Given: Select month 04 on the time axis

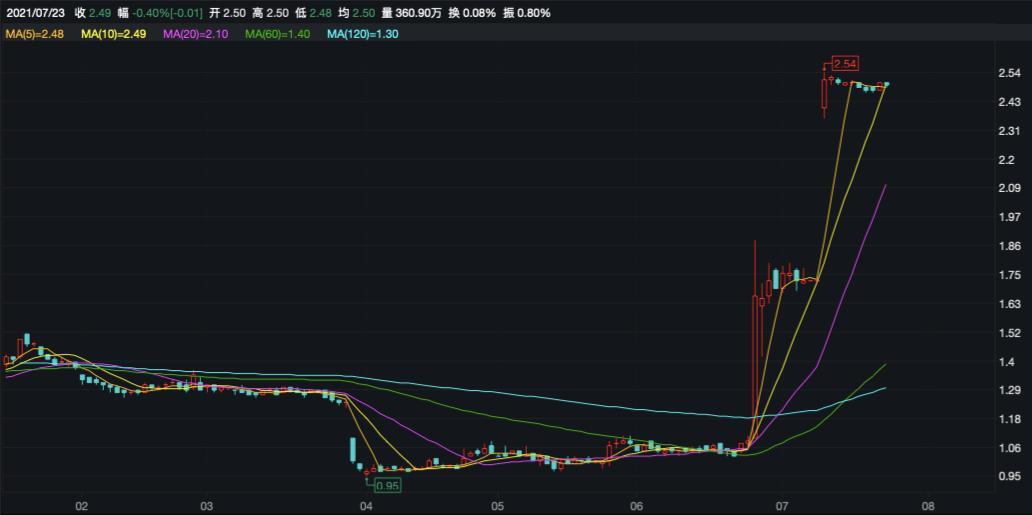Looking at the screenshot, I should (x=366, y=506).
